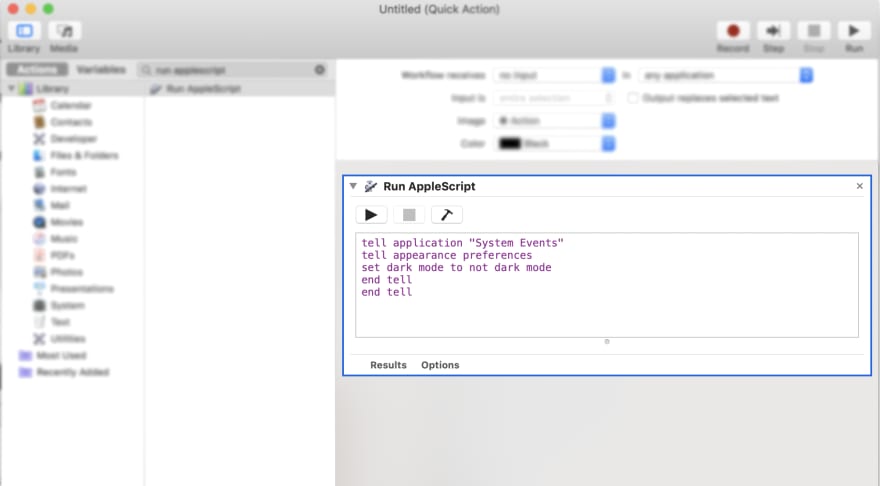This screenshot has height=486, width=880.
Task: Click the action search field
Action: click(x=233, y=70)
